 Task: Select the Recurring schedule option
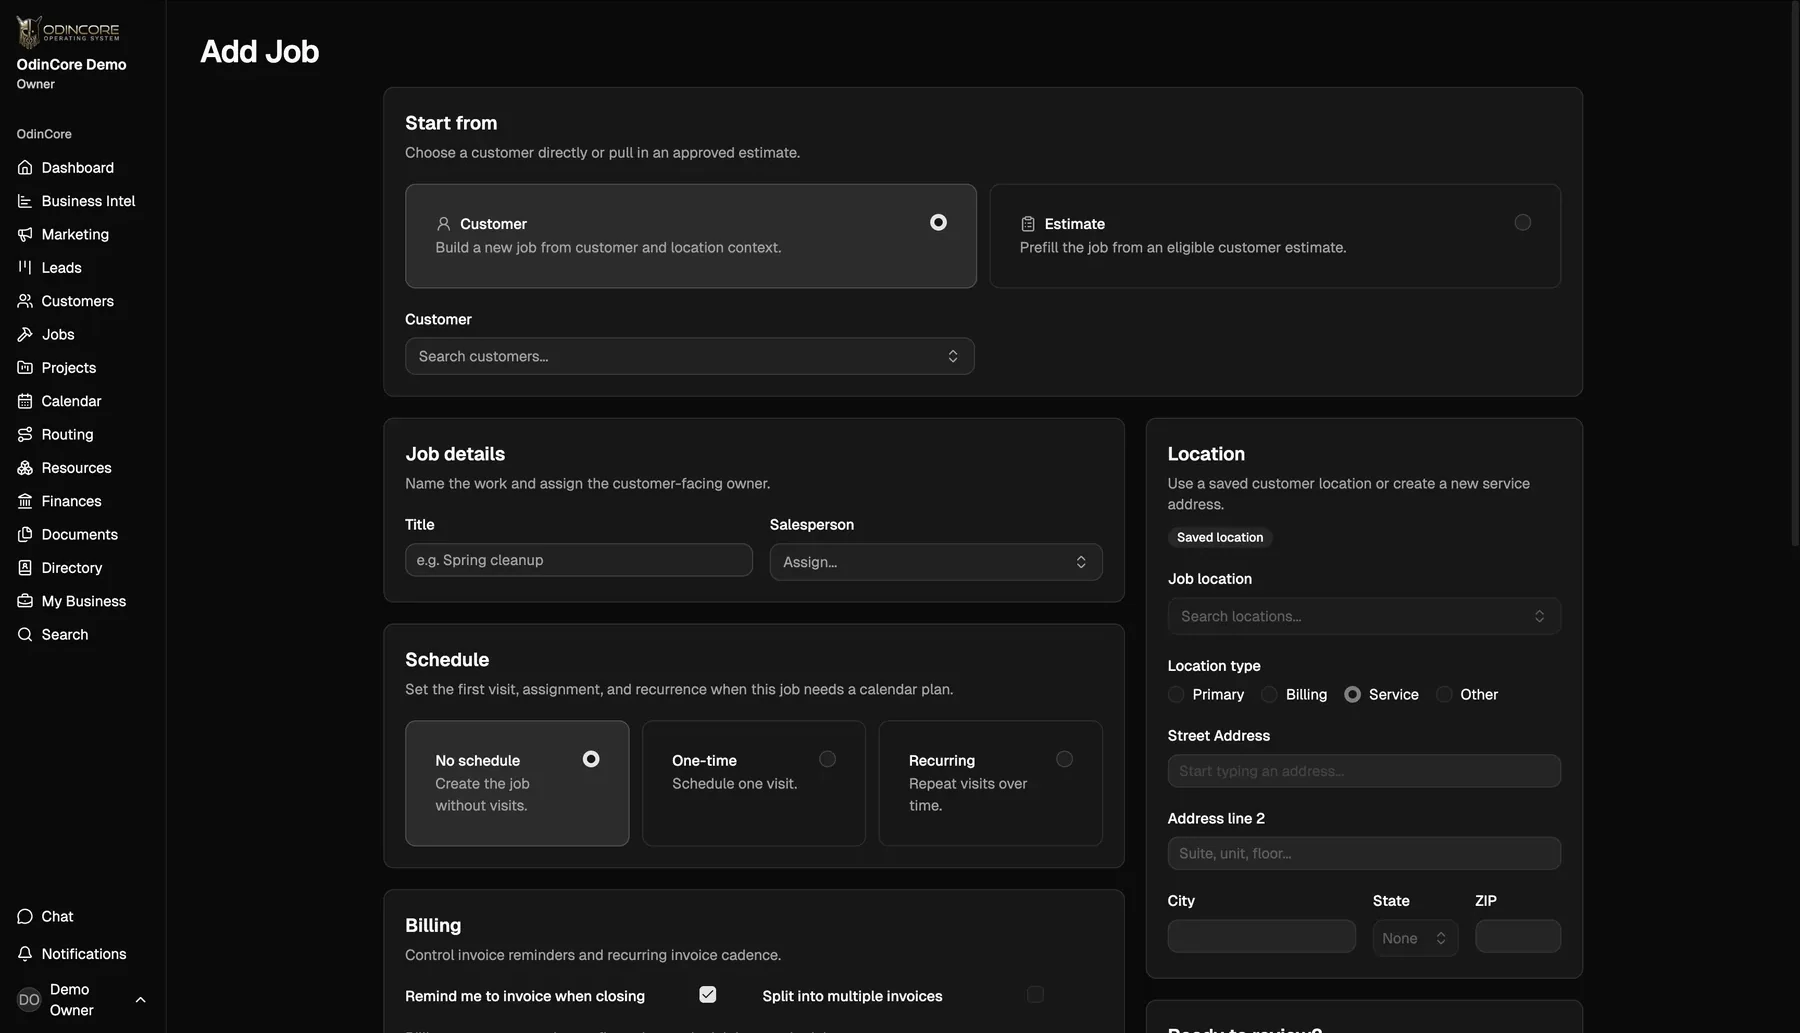(x=991, y=783)
